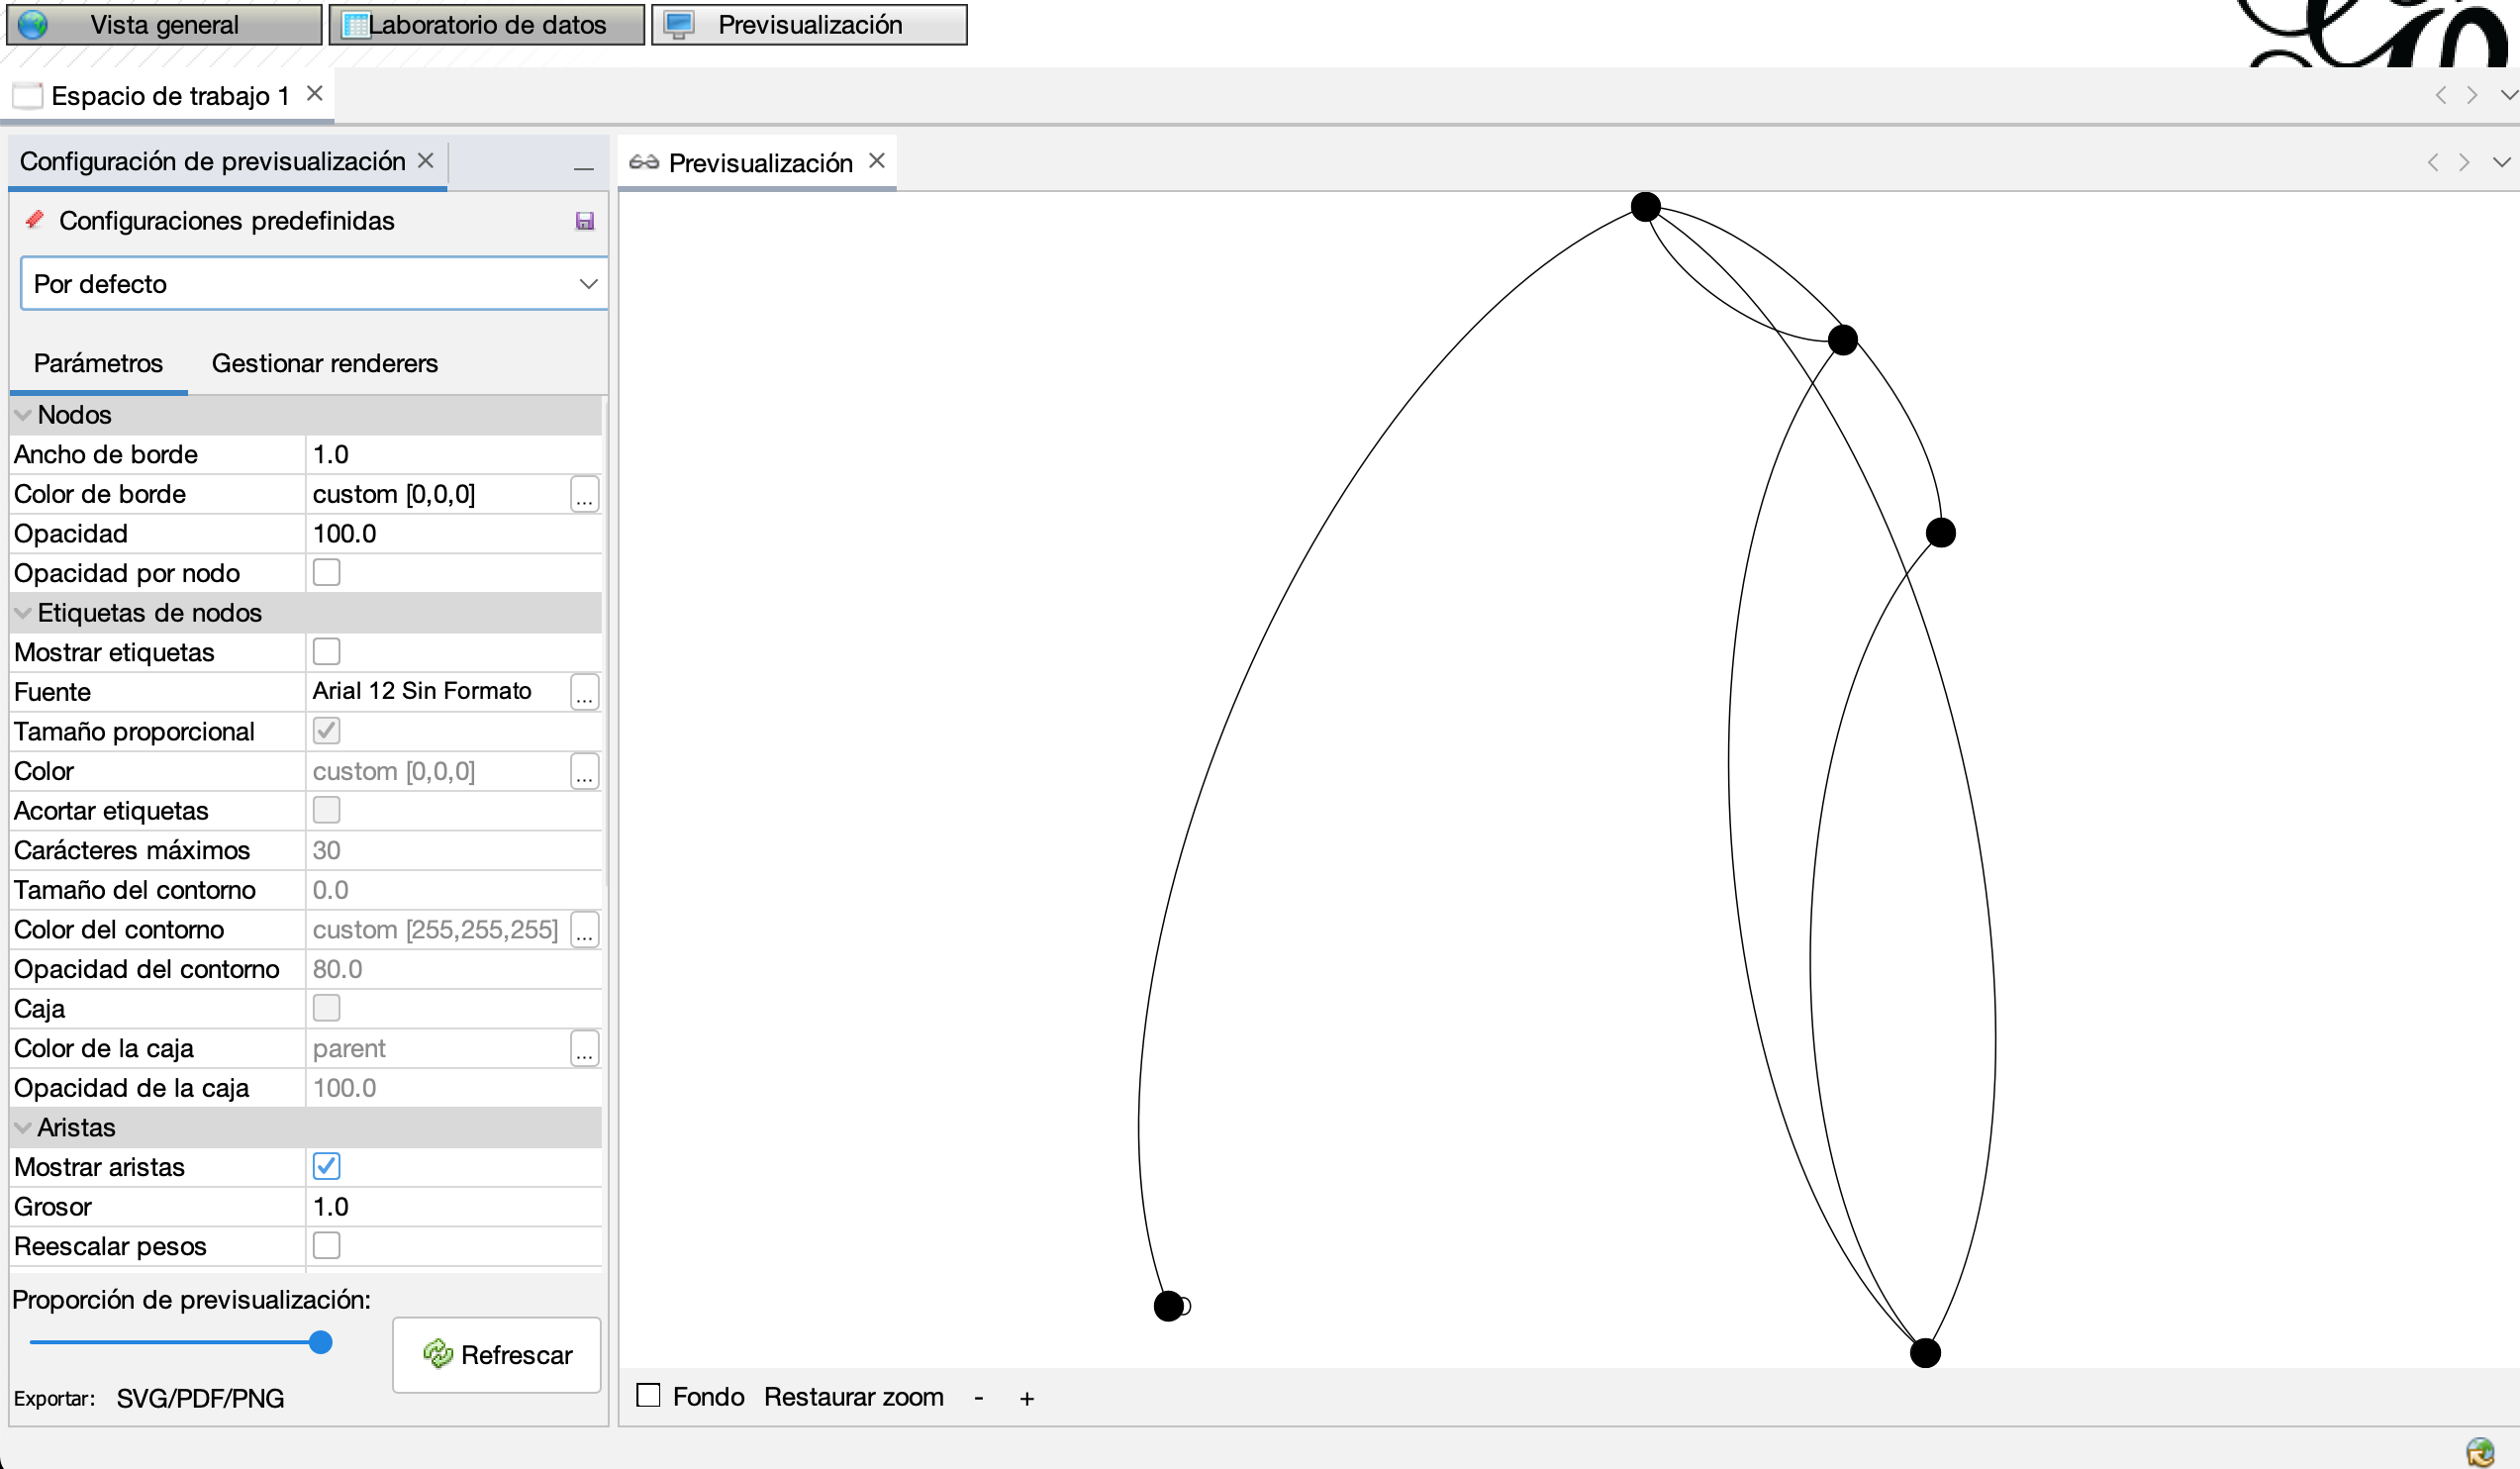Click the red pencil presets icon
The image size is (2520, 1469).
coord(35,219)
